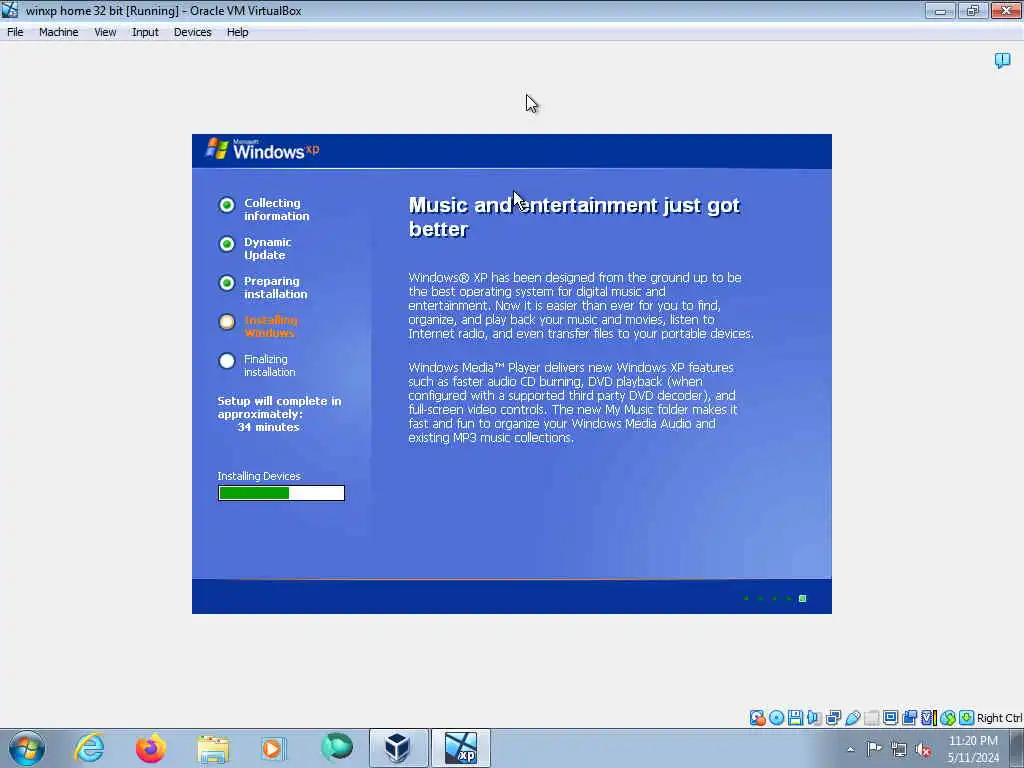Open the Input menu
Viewport: 1024px width, 768px height.
[145, 32]
